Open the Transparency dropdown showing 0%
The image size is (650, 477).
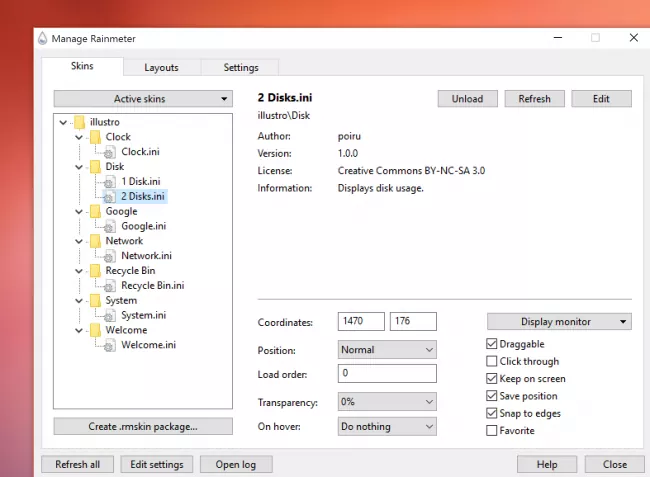(x=386, y=401)
